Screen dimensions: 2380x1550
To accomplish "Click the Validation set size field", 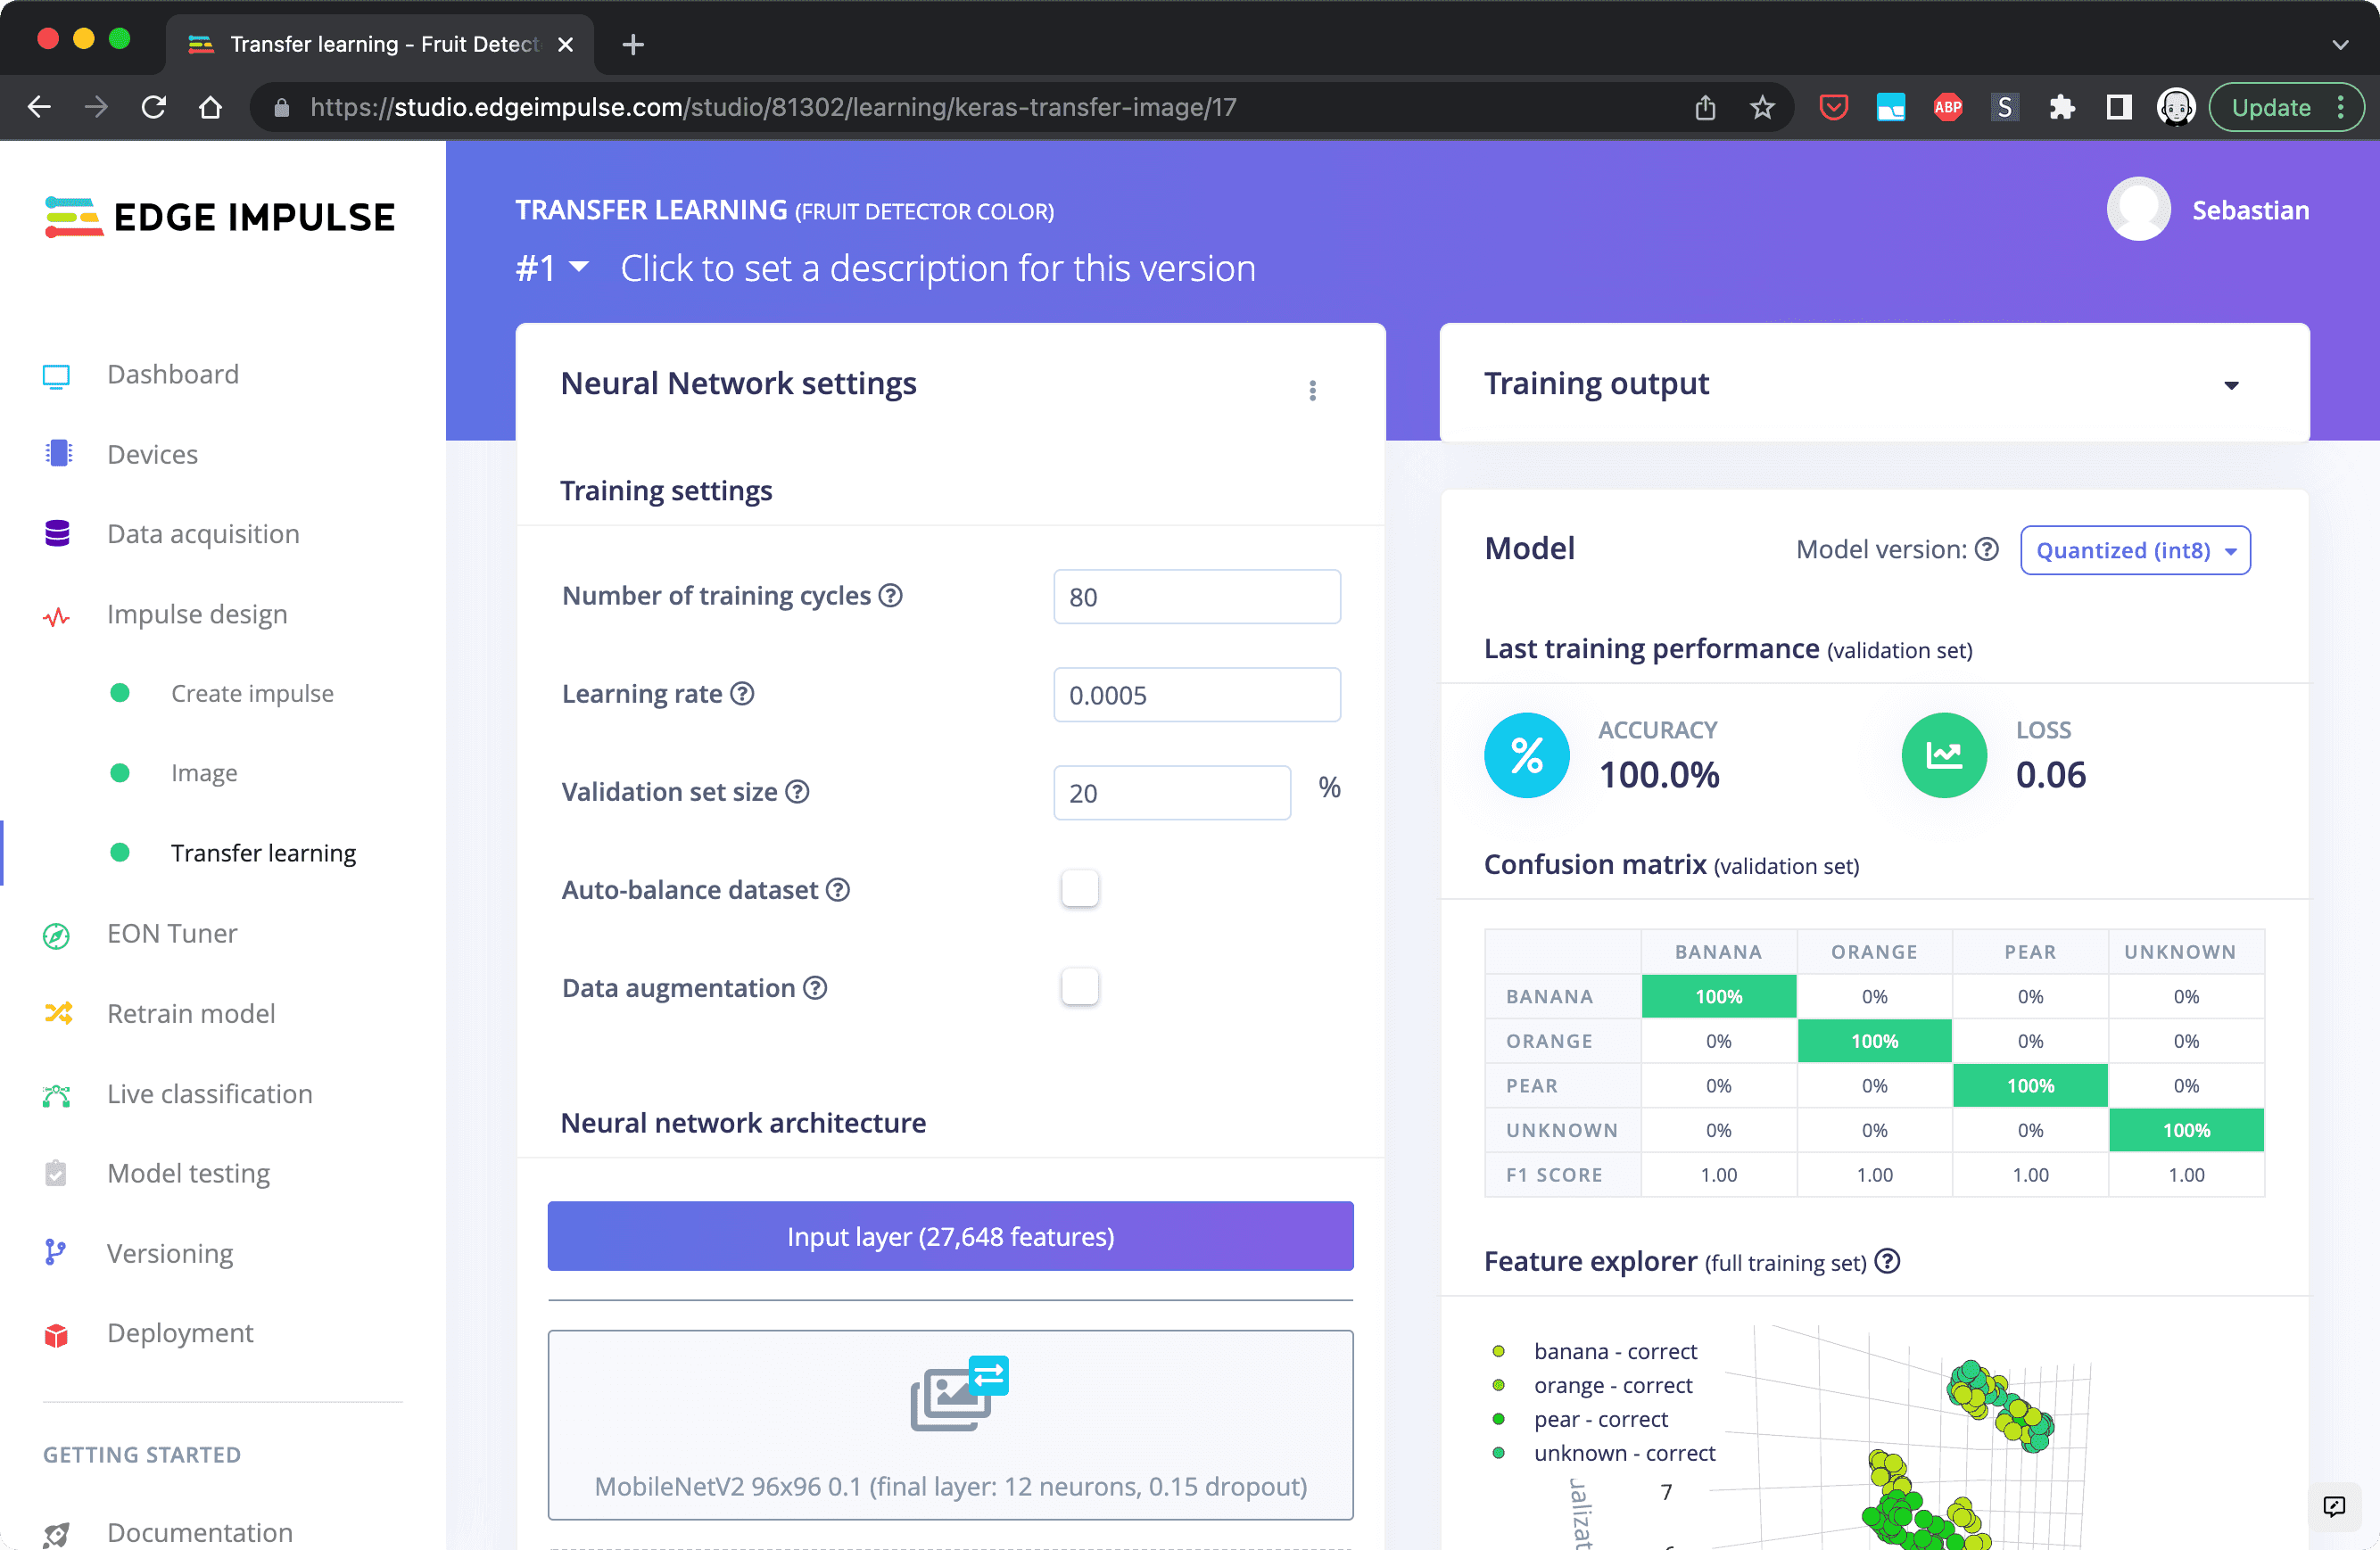I will [1171, 793].
